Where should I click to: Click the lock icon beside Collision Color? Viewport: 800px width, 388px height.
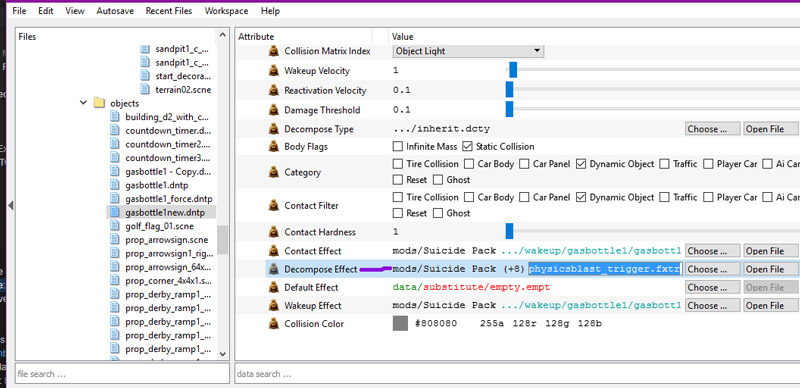pos(274,324)
